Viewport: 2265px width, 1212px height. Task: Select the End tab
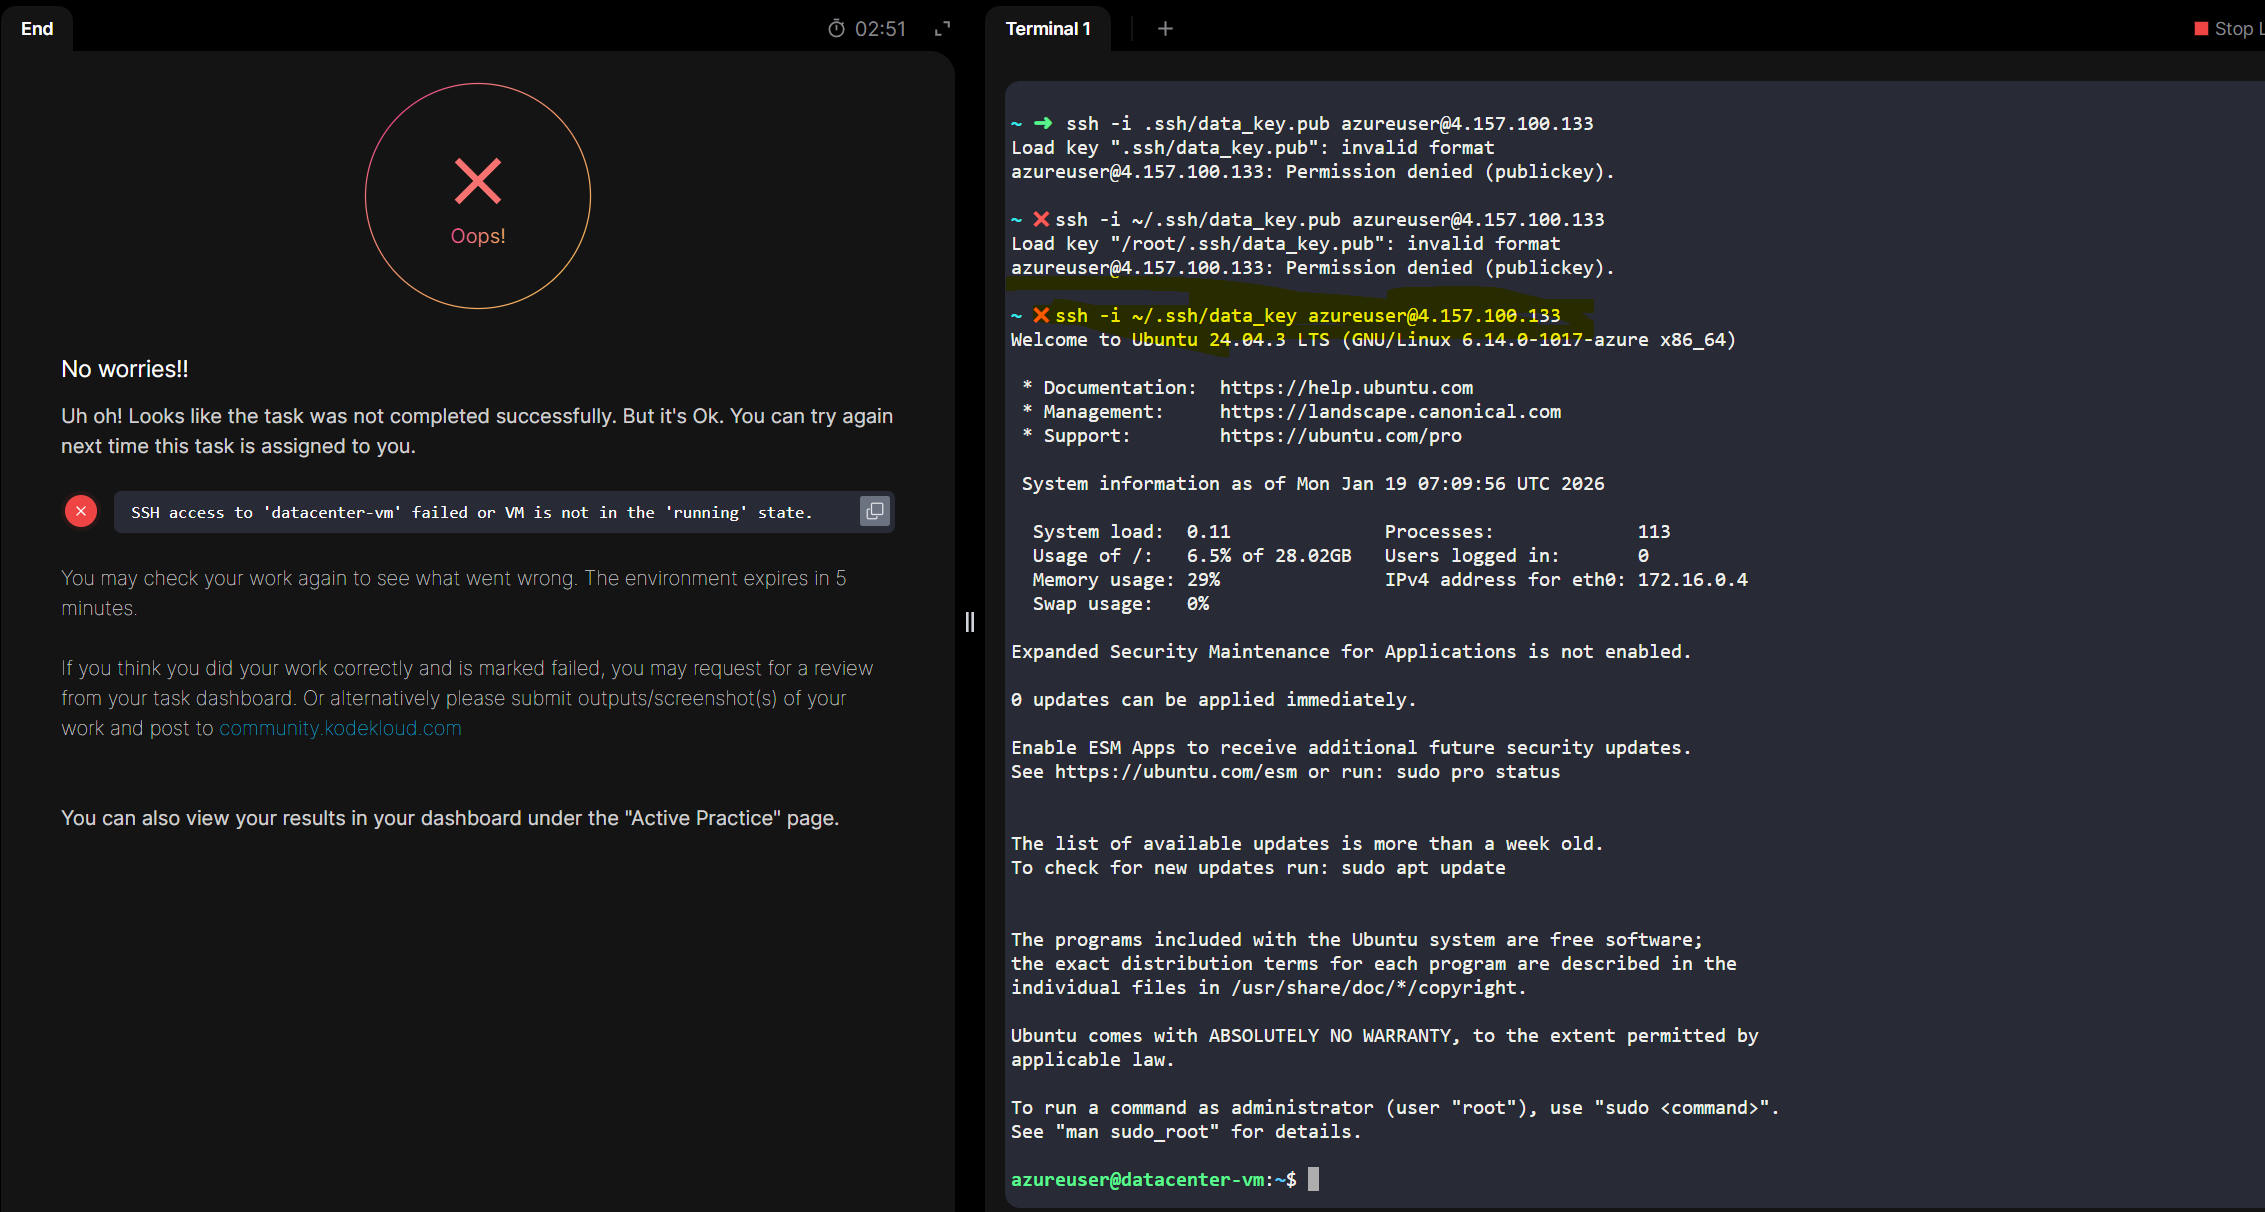point(37,29)
